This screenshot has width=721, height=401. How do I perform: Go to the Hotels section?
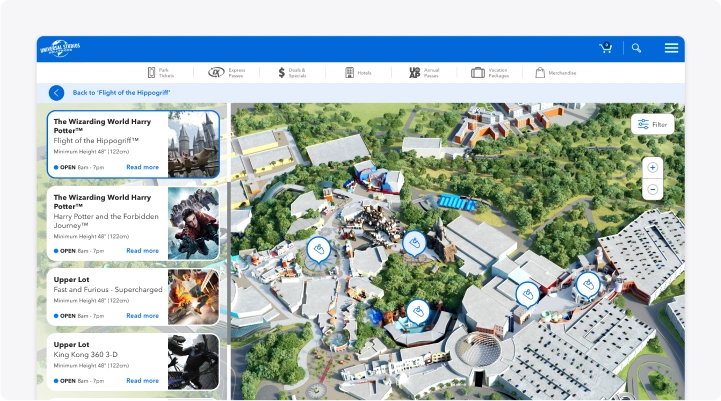click(x=357, y=73)
